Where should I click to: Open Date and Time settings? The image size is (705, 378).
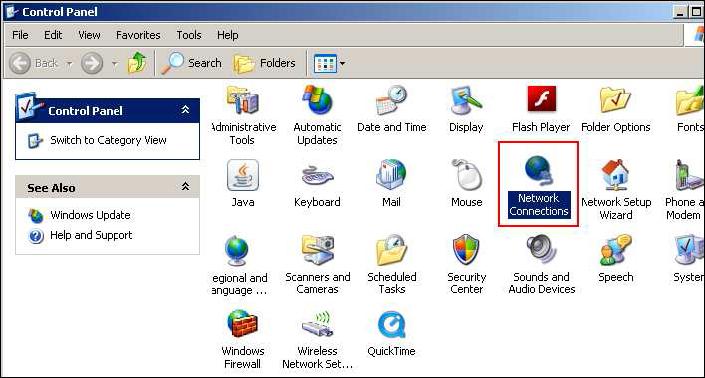[392, 109]
